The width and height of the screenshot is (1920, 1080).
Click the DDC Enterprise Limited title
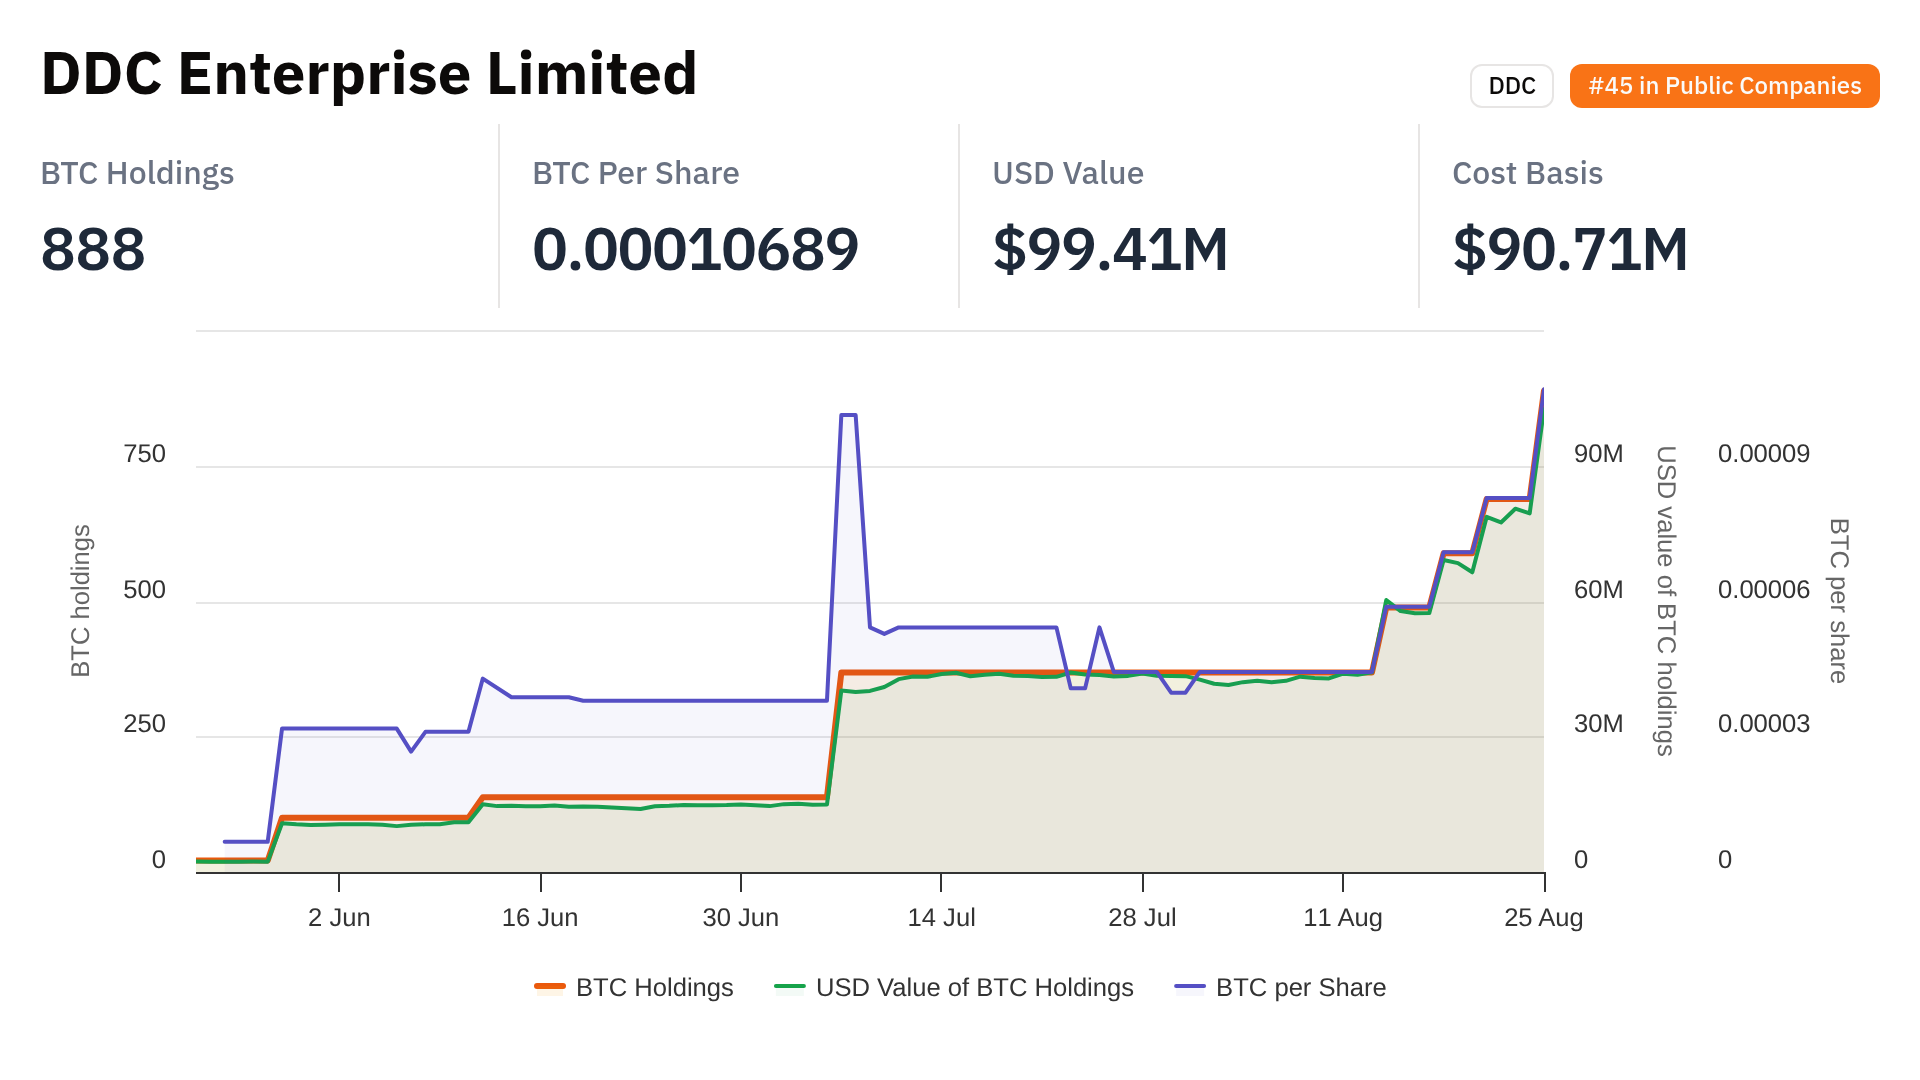pos(369,74)
